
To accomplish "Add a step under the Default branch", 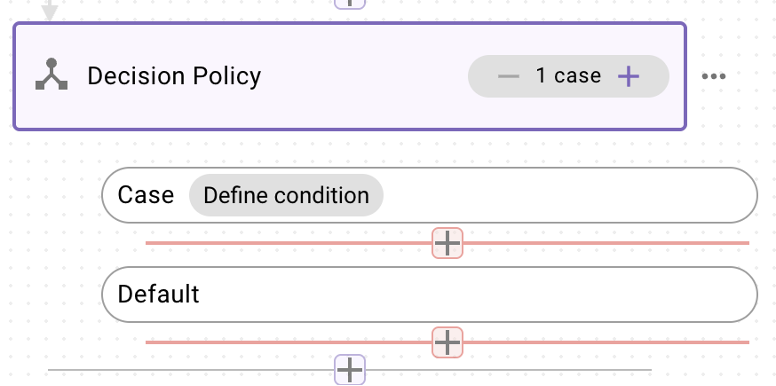I will [x=447, y=342].
